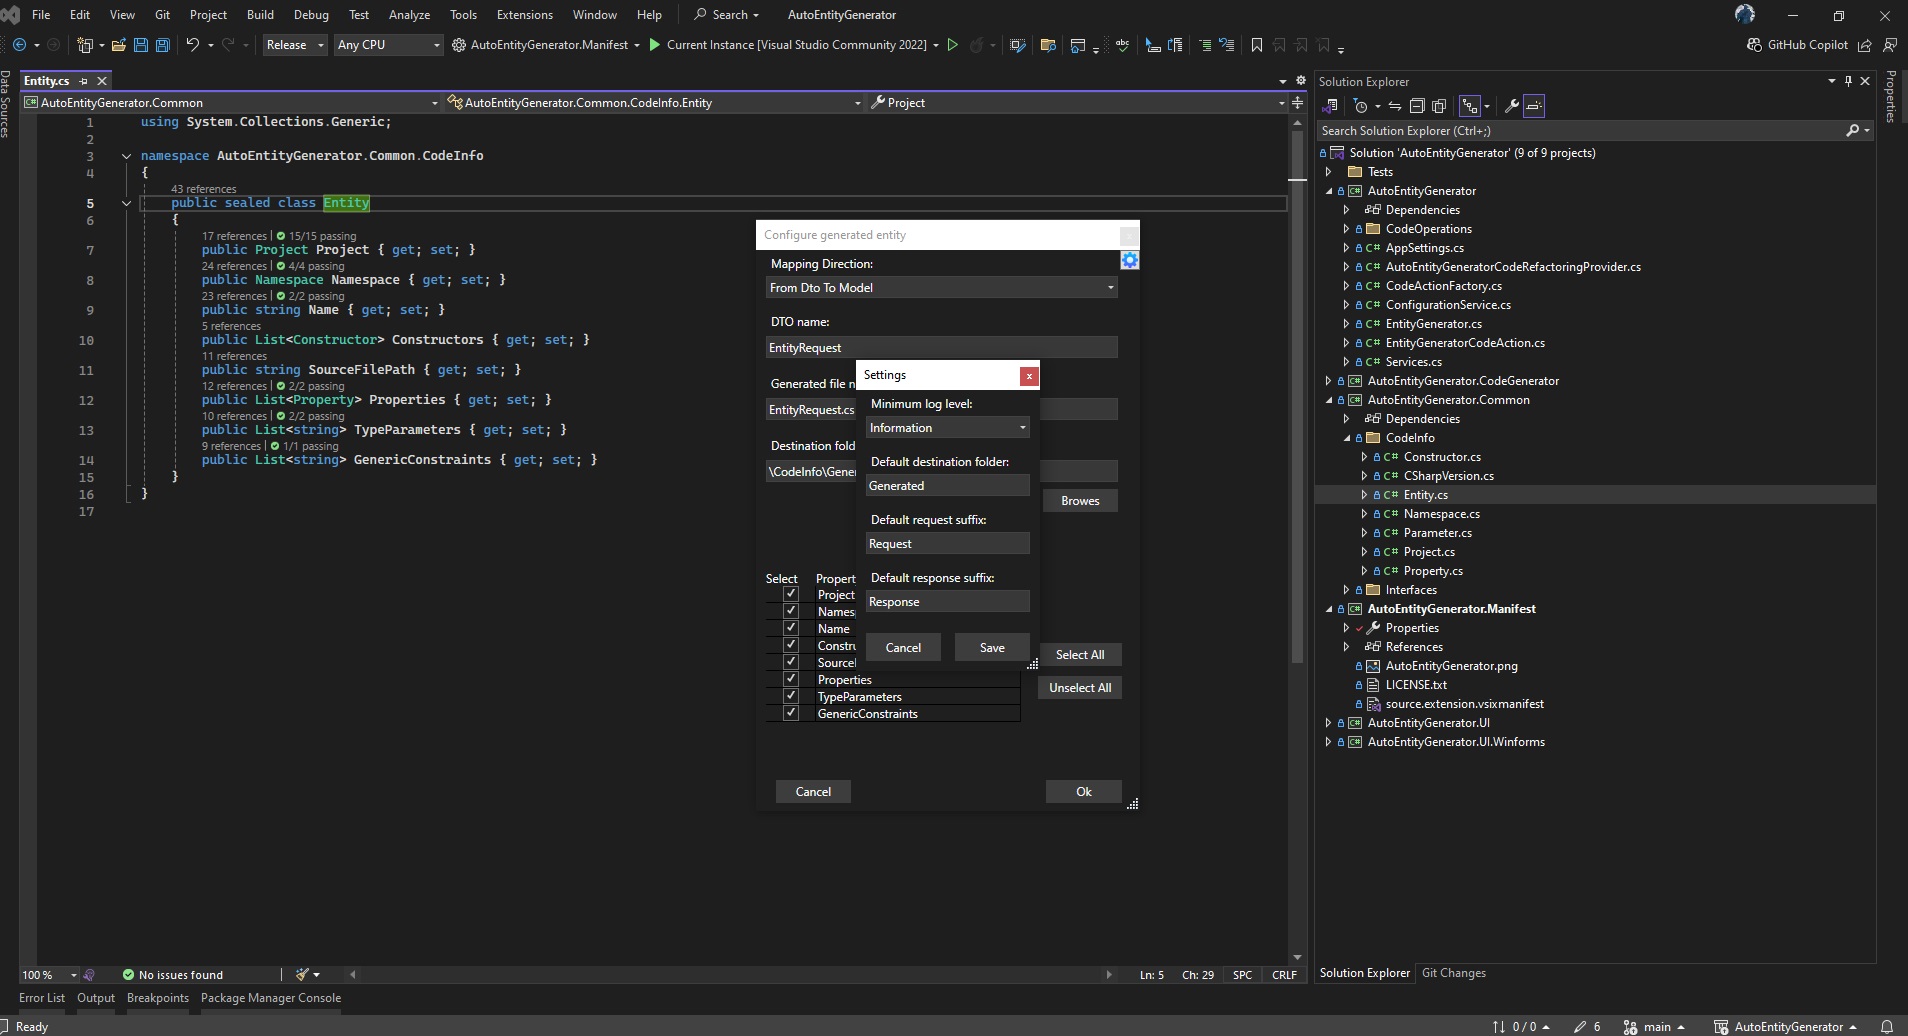This screenshot has width=1908, height=1036.
Task: Click the Select All button
Action: [x=1080, y=655]
